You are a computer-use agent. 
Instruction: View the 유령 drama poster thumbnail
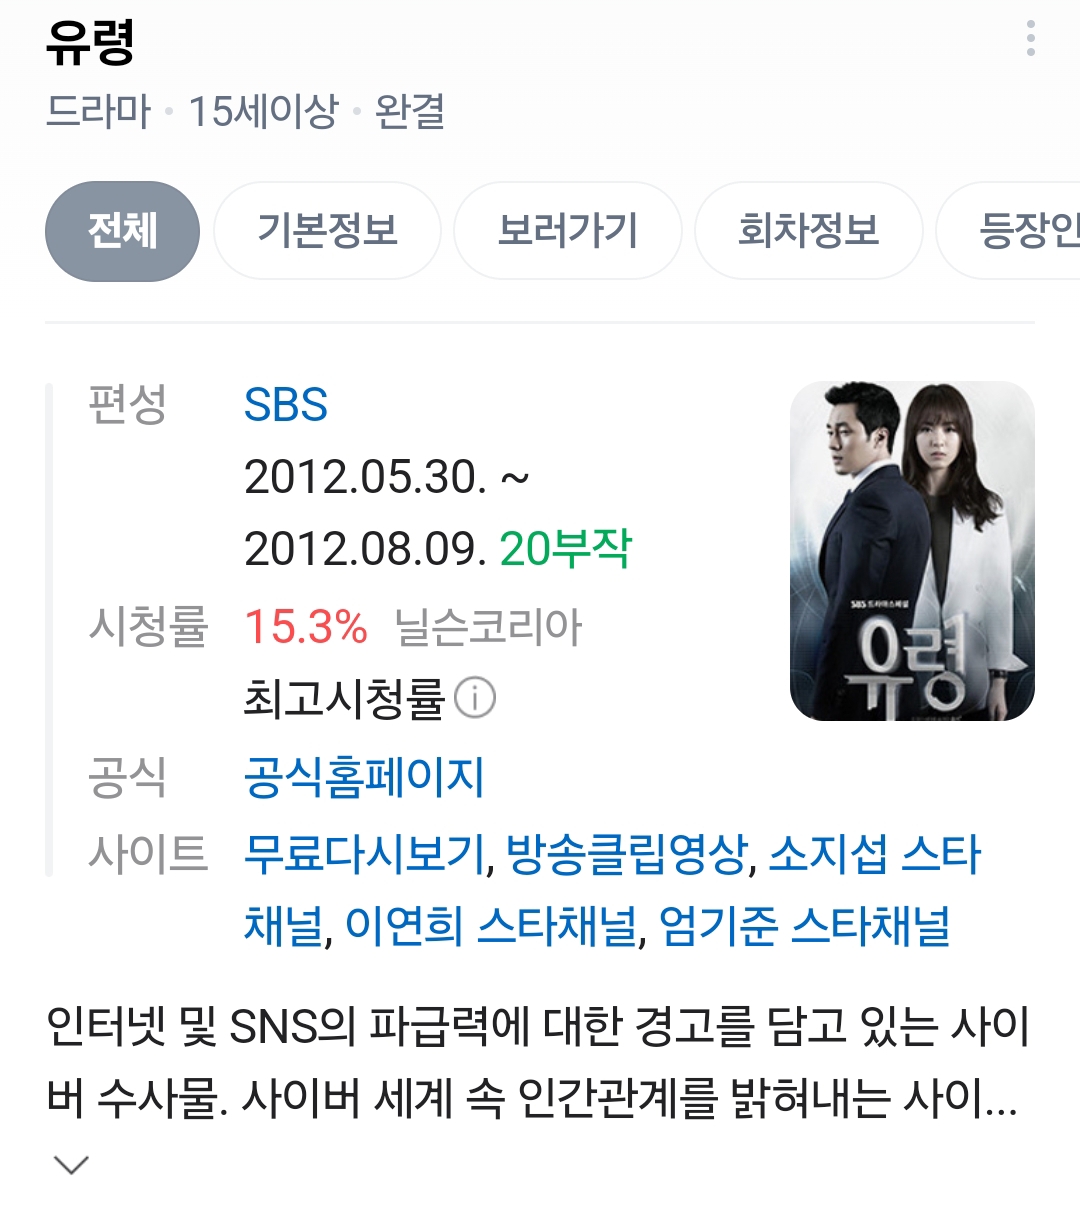(912, 551)
